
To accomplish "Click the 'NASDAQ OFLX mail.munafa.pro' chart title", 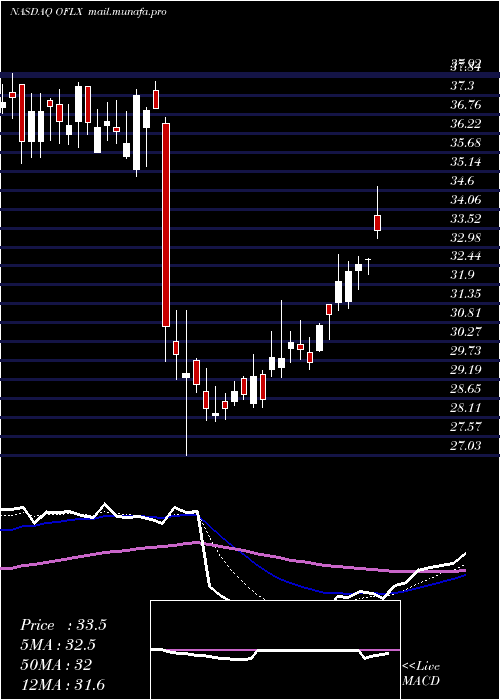I will click(88, 12).
